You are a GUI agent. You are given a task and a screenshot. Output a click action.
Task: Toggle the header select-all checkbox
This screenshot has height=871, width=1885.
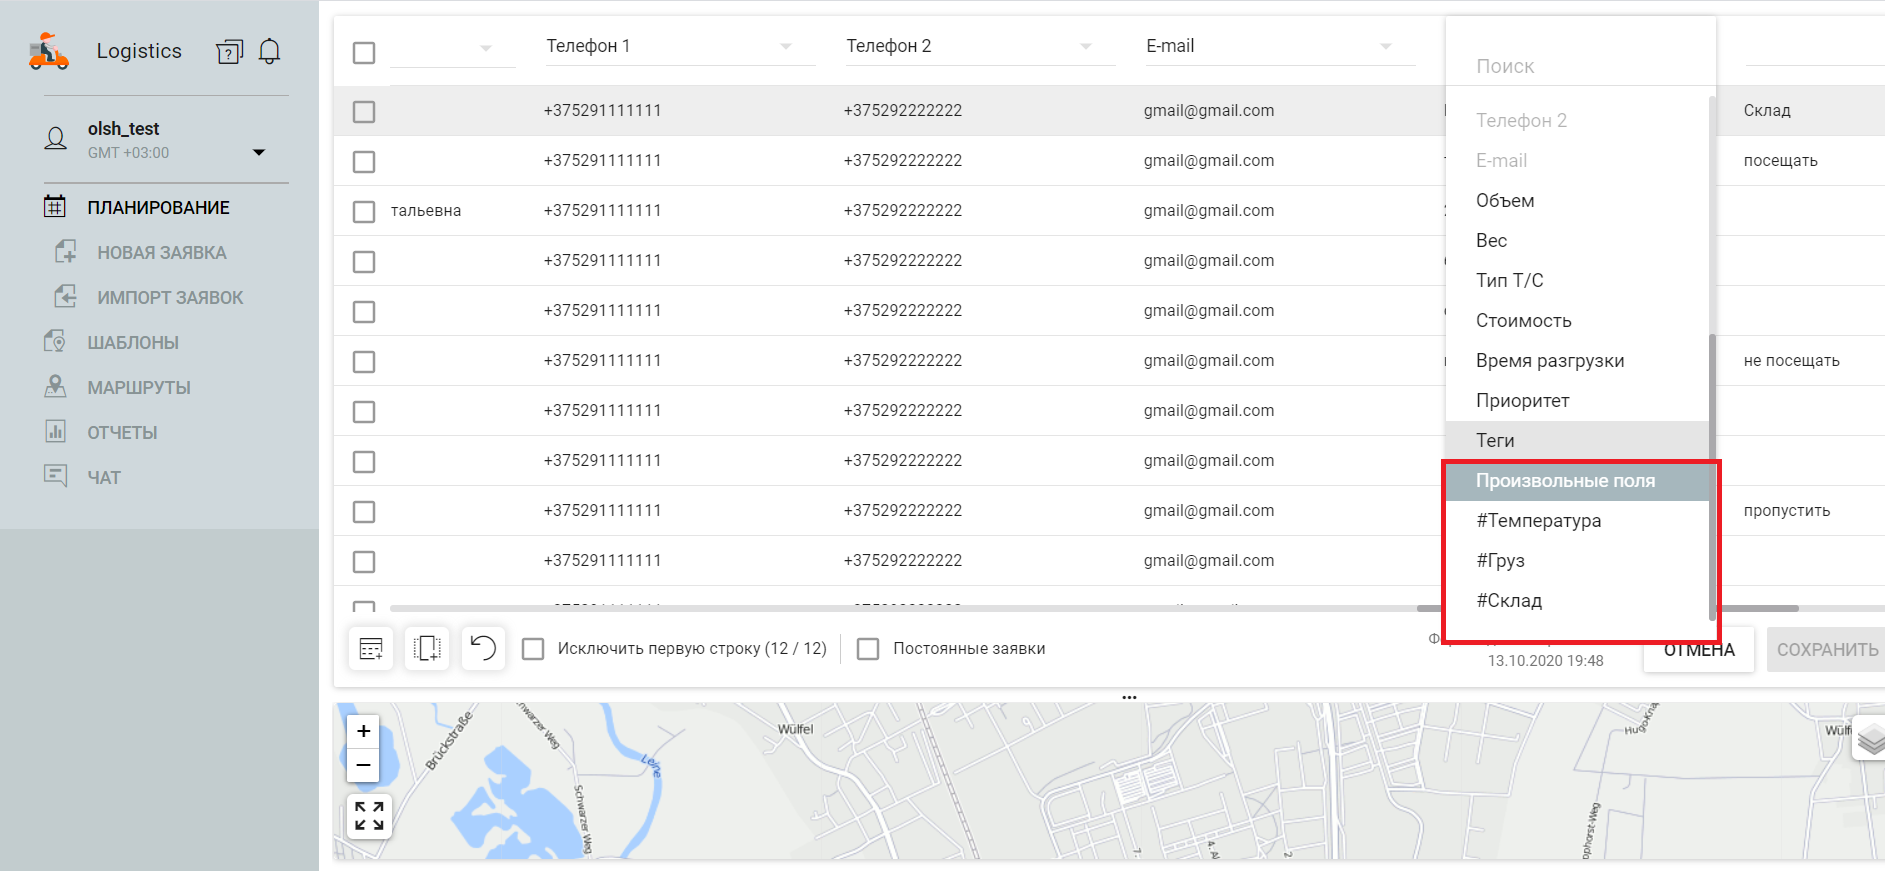[364, 53]
